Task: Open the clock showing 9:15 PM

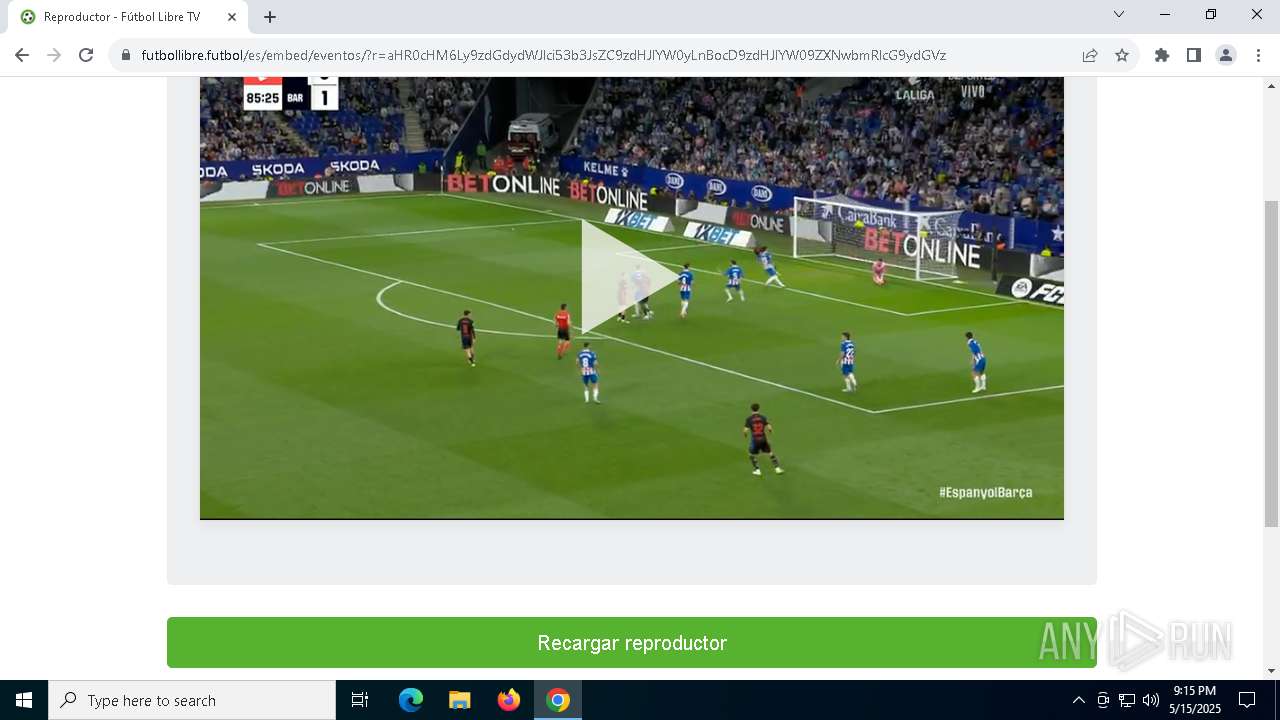Action: 1195,700
